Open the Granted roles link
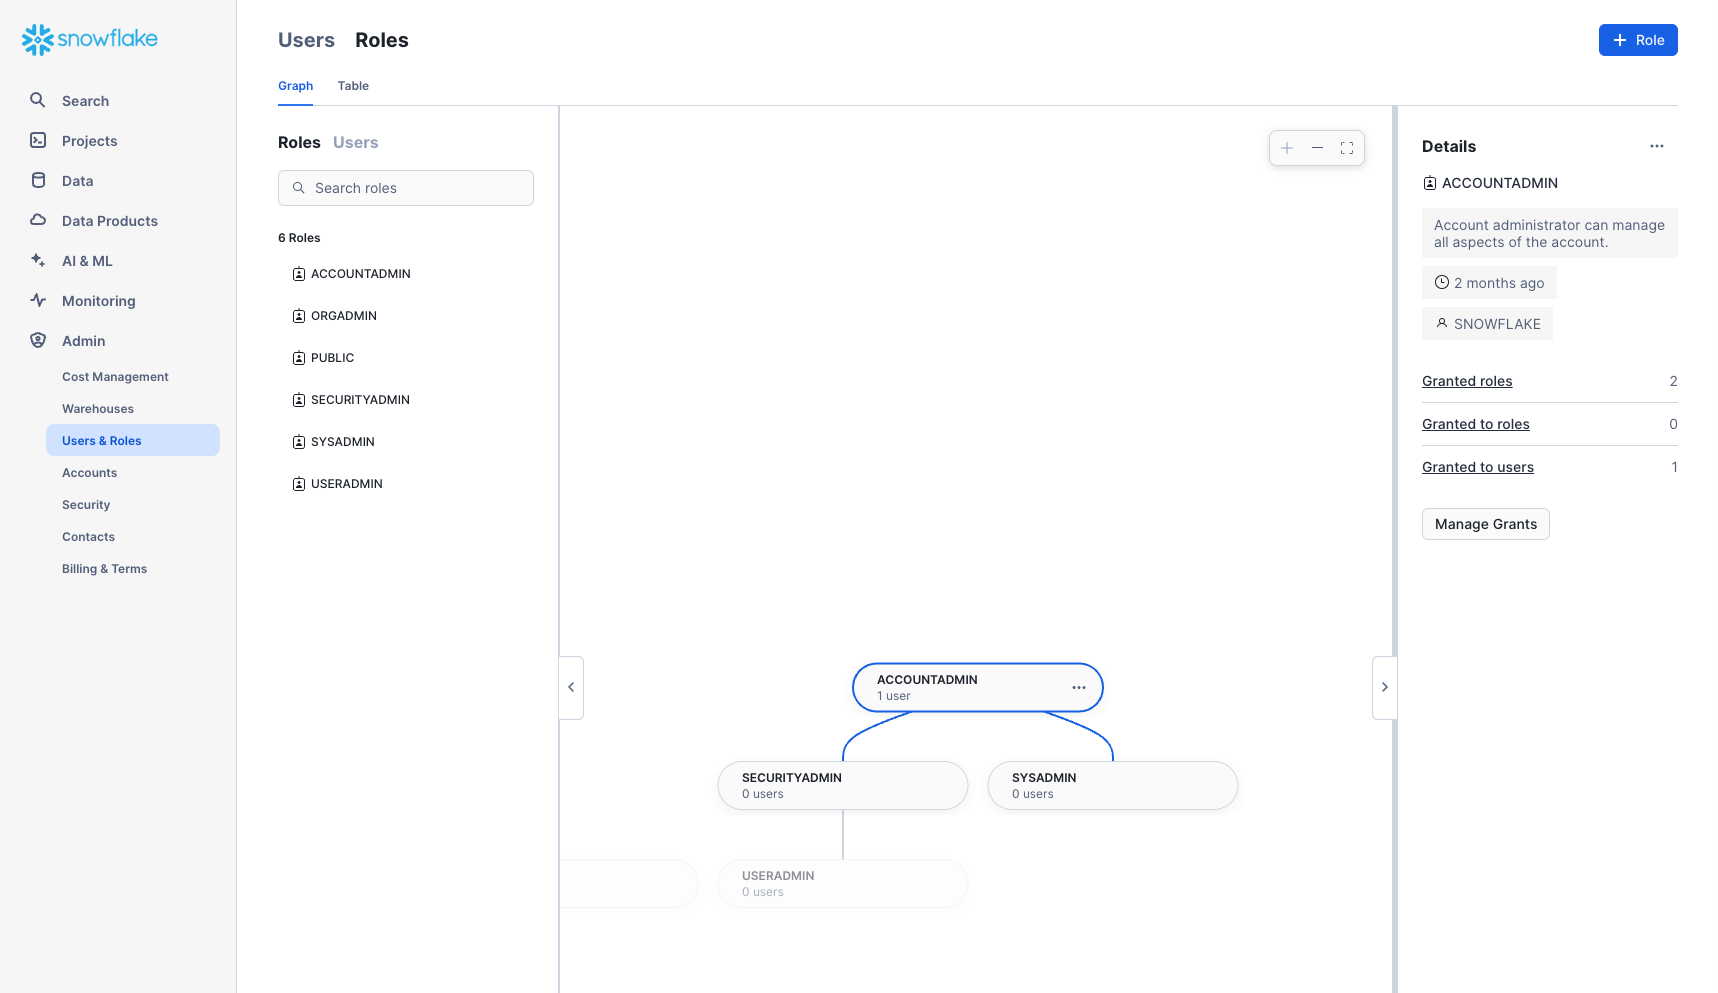This screenshot has height=993, width=1718. pyautogui.click(x=1467, y=381)
